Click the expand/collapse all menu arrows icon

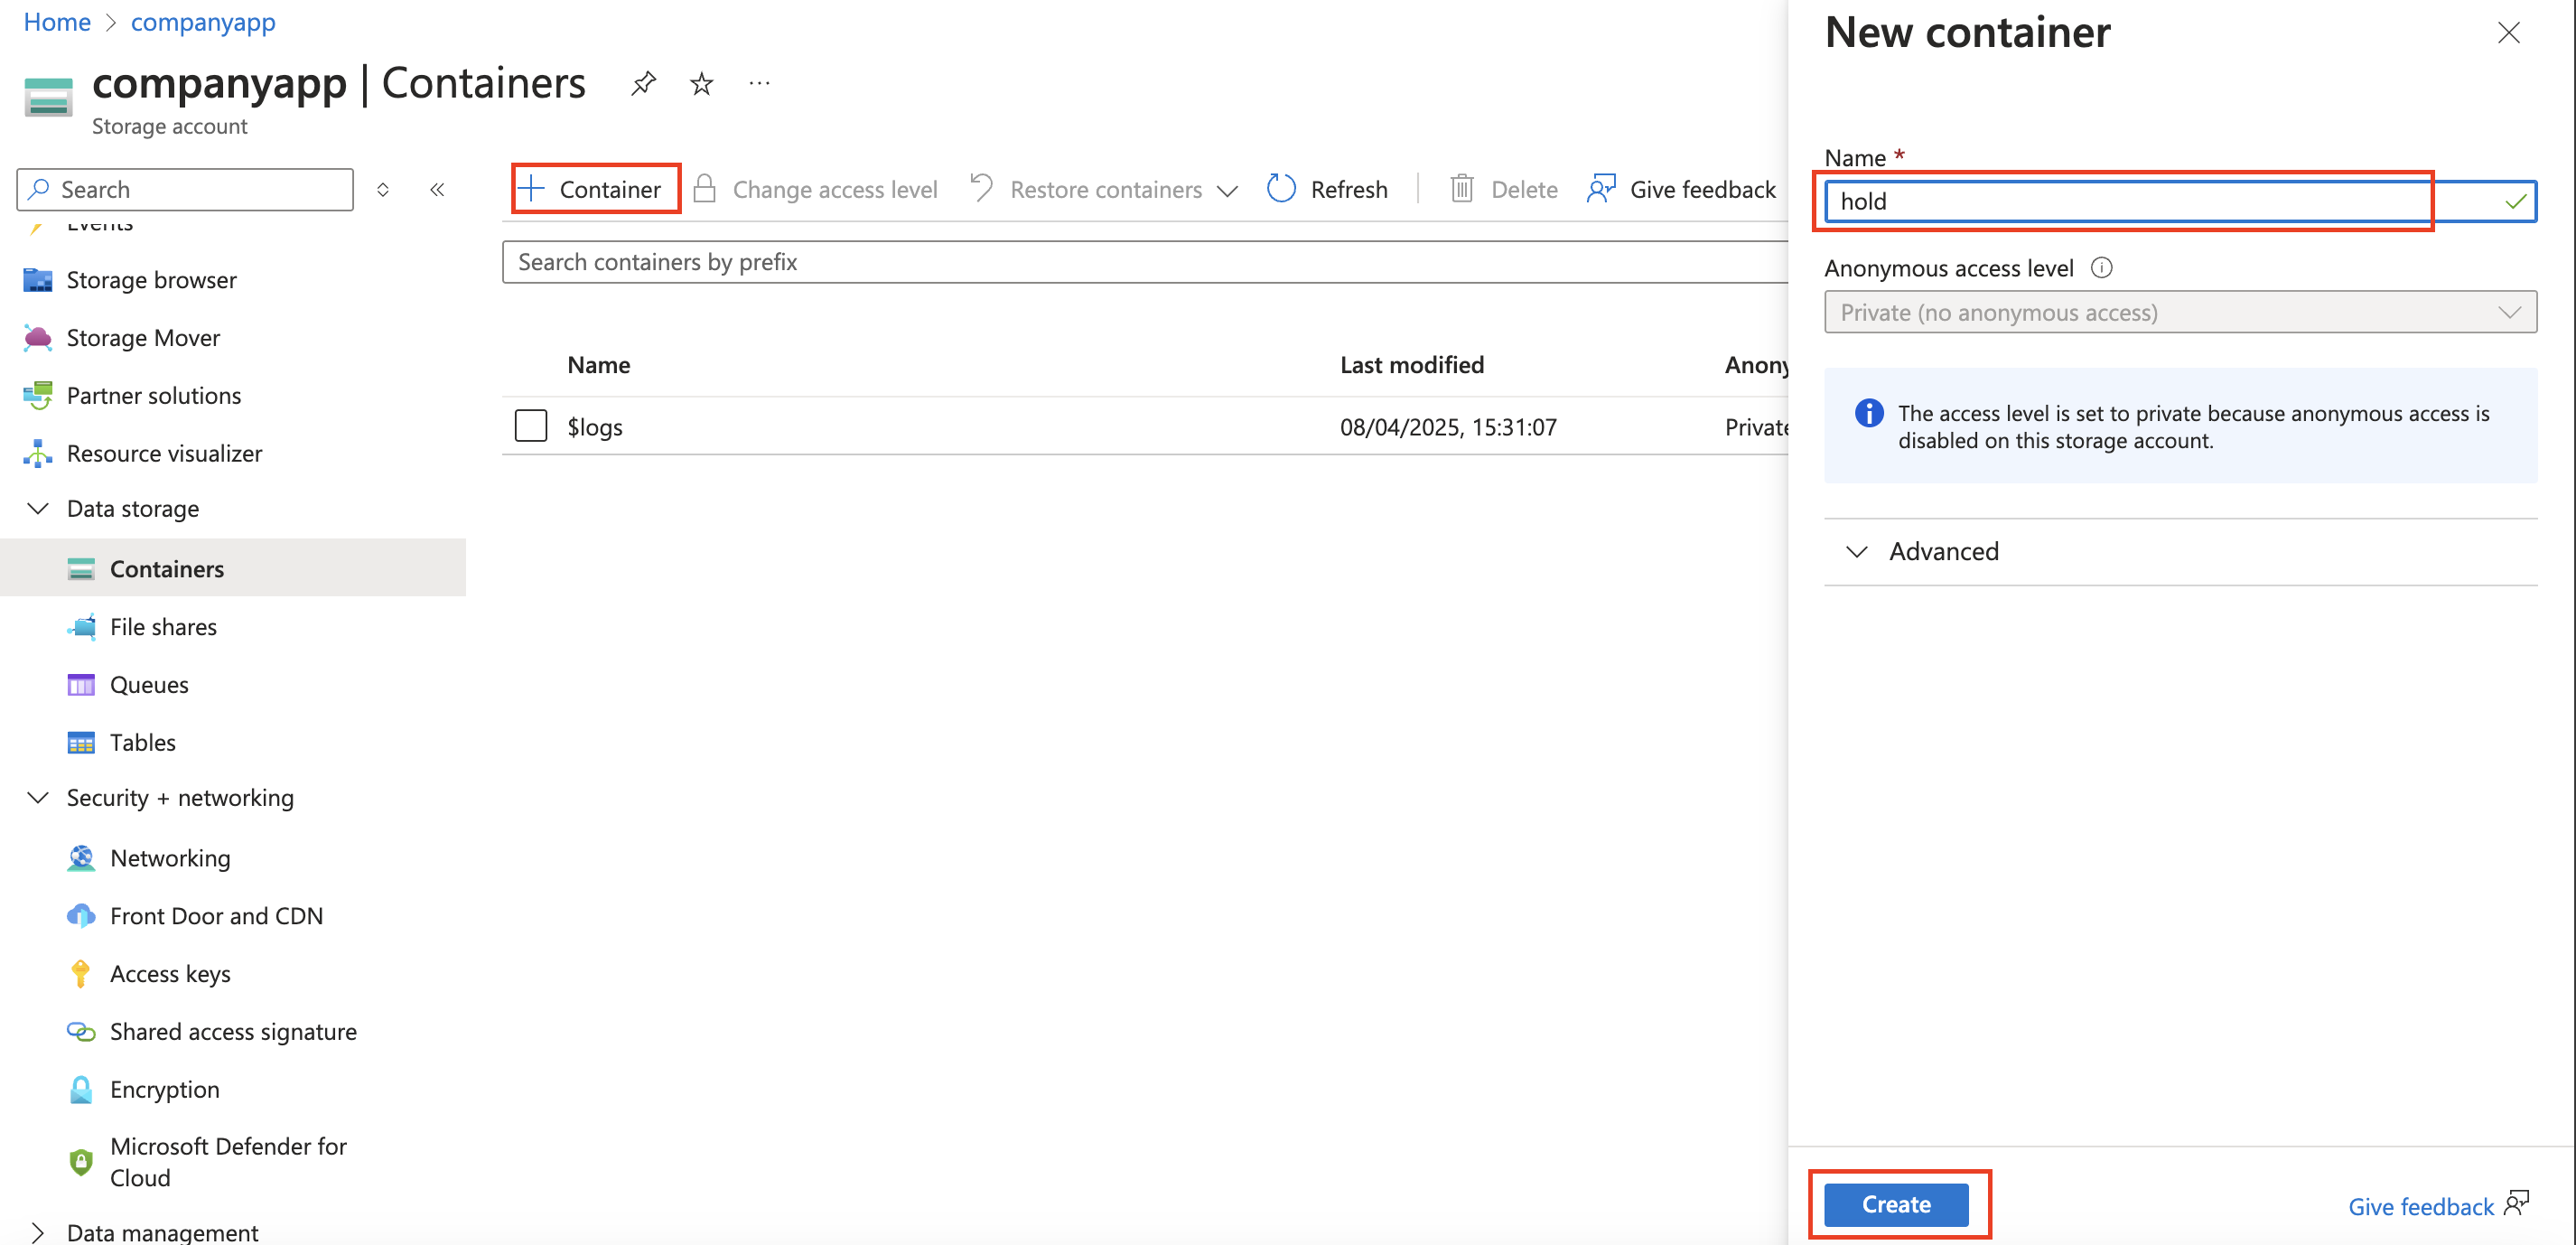click(382, 189)
